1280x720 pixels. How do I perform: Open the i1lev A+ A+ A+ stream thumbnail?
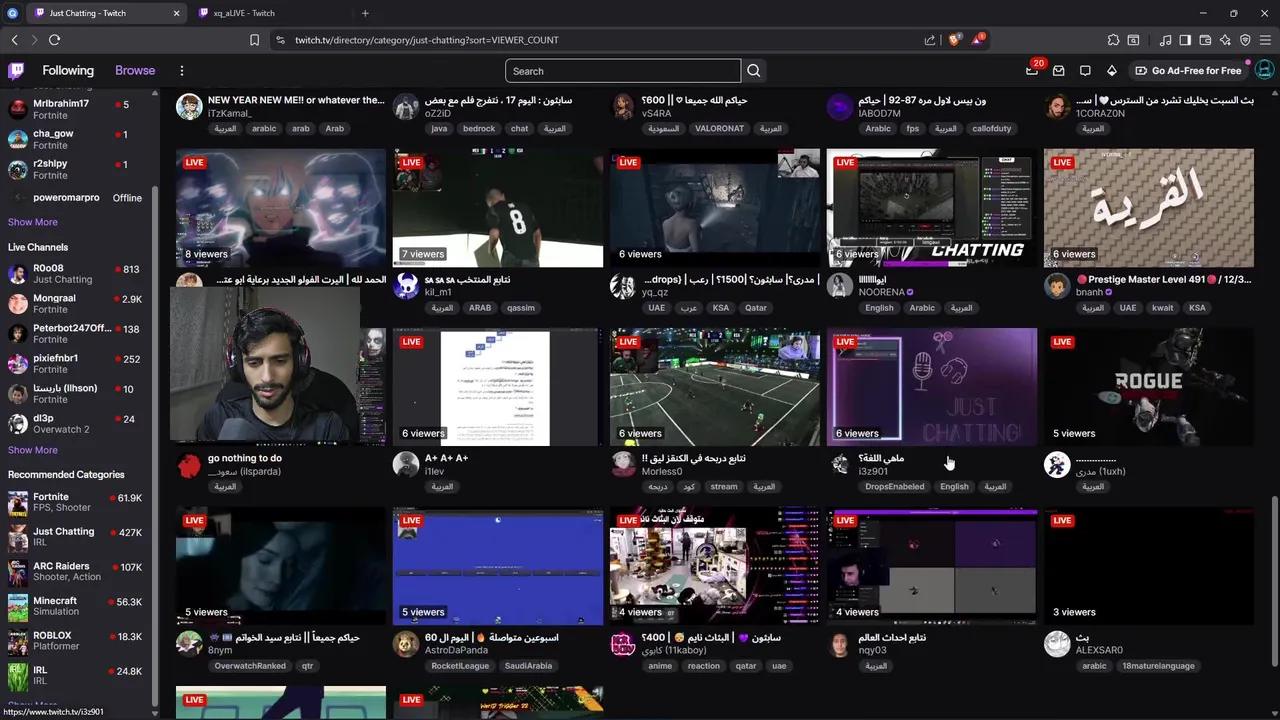[x=498, y=387]
